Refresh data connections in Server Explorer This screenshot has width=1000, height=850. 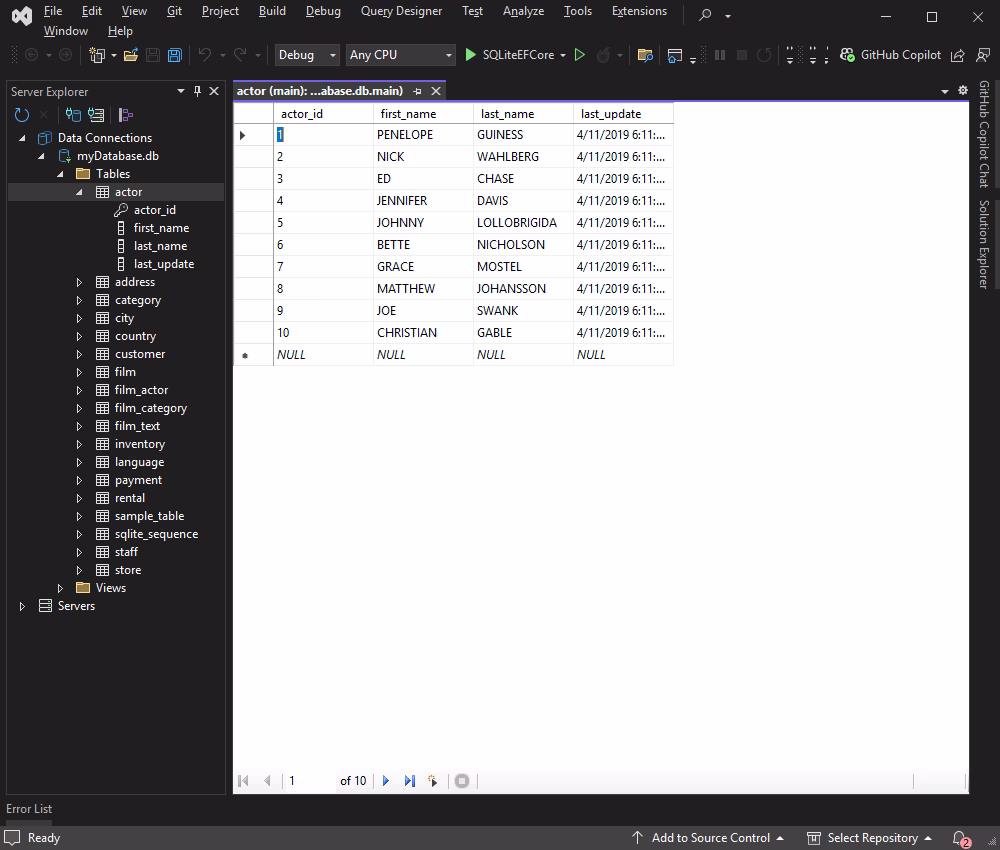[x=20, y=114]
